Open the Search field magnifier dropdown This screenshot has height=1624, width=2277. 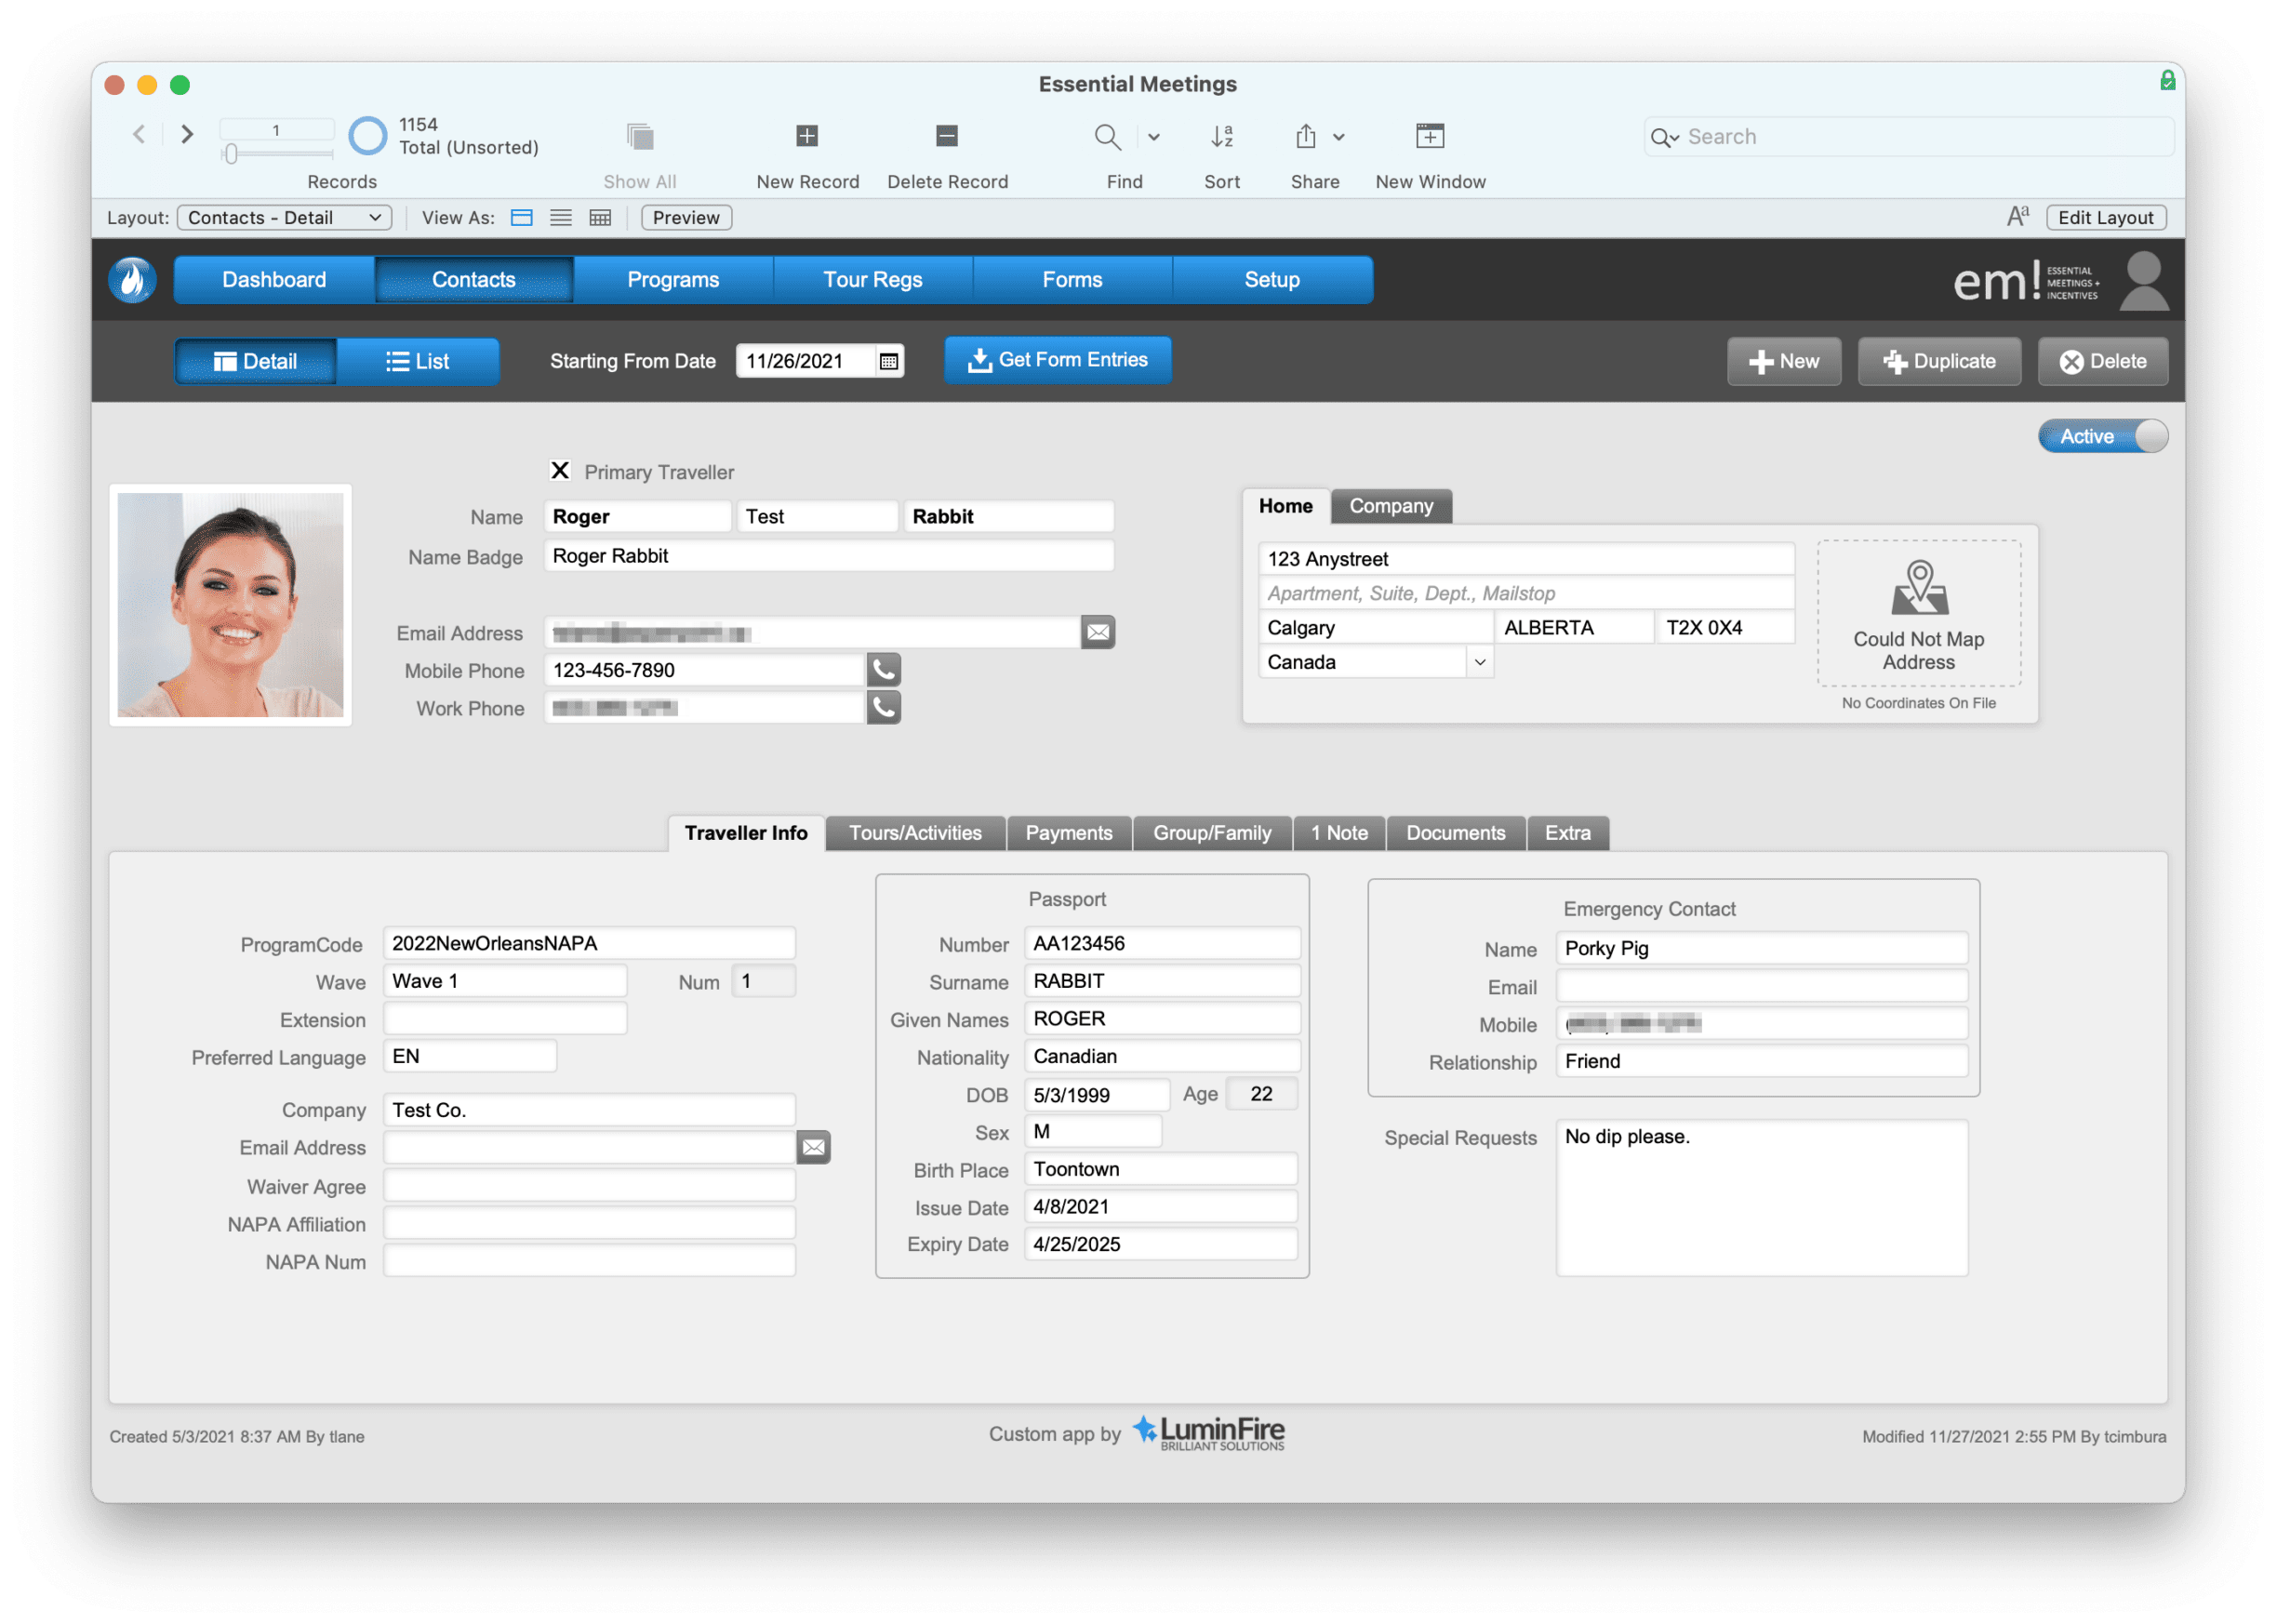[x=1664, y=138]
